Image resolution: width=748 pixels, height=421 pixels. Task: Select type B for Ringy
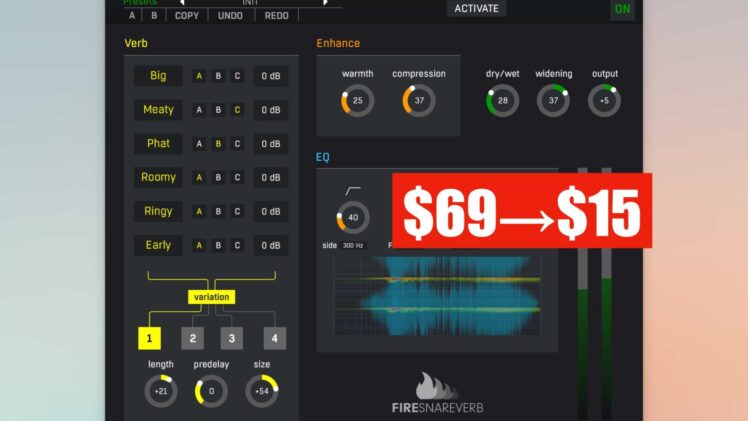[x=218, y=211]
